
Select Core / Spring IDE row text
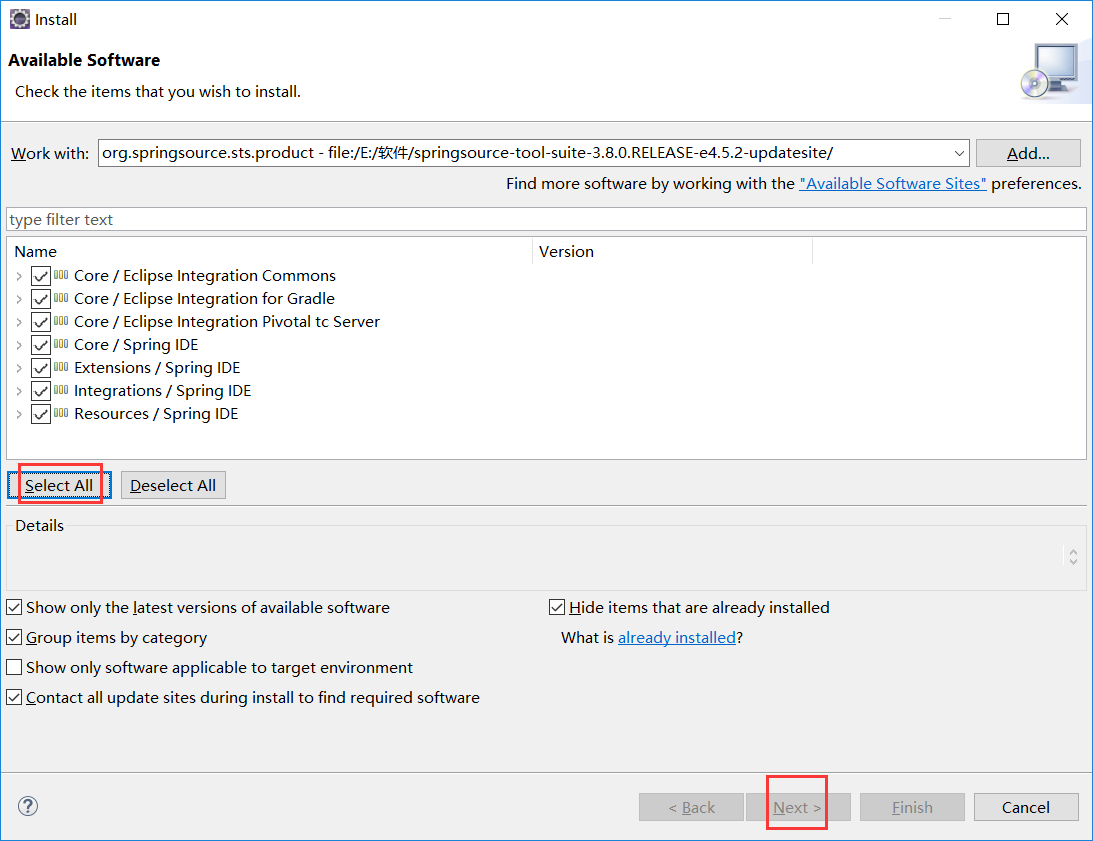[136, 345]
